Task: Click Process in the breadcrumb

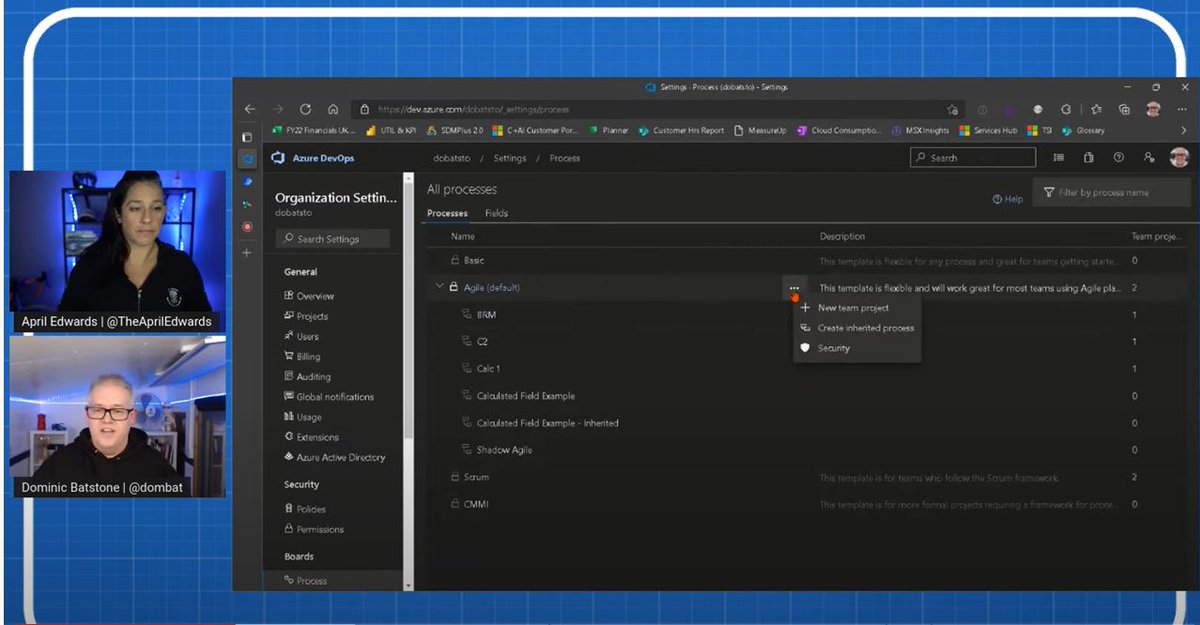Action: (564, 158)
